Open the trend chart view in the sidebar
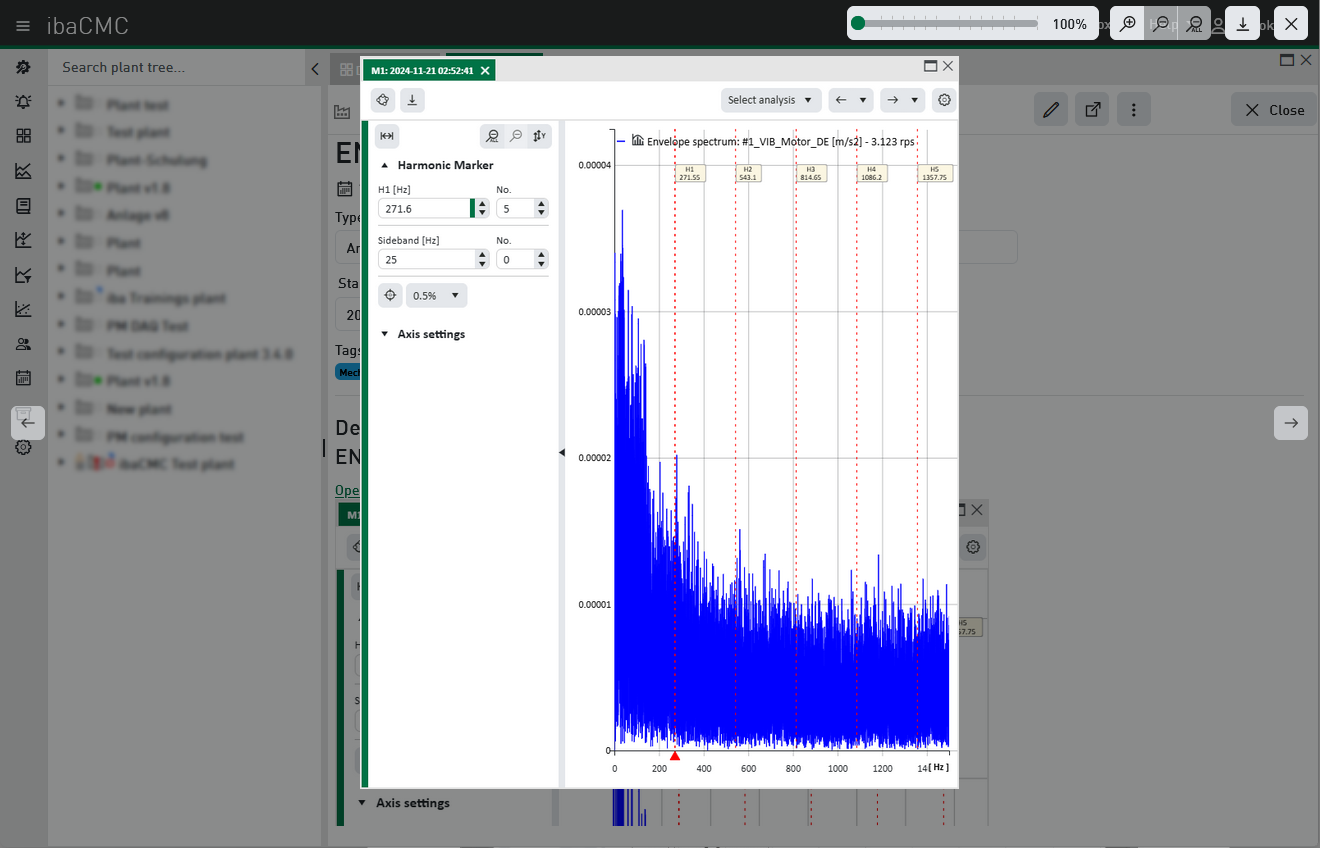The width and height of the screenshot is (1320, 848). tap(23, 171)
